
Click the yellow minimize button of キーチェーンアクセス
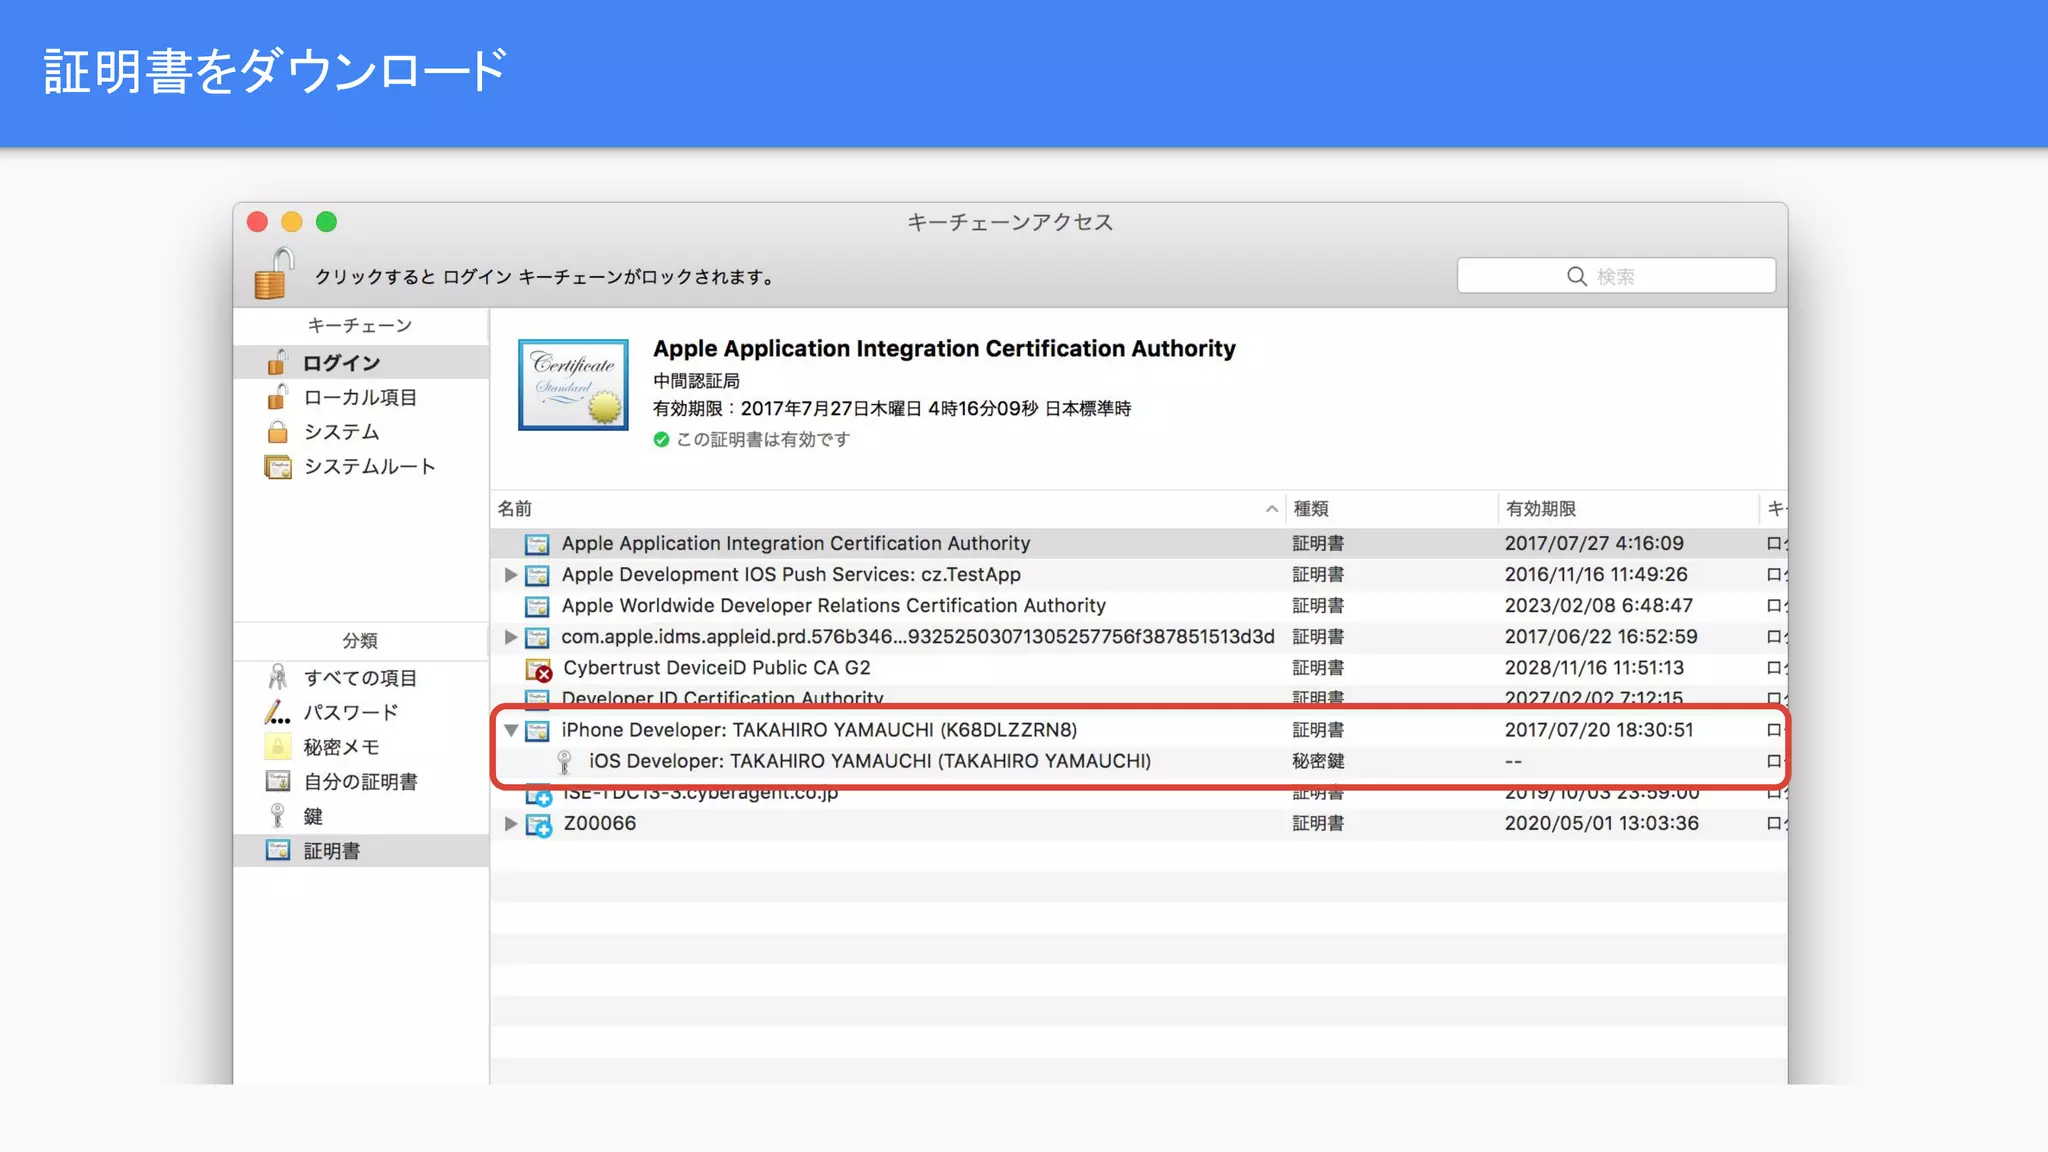coord(292,222)
